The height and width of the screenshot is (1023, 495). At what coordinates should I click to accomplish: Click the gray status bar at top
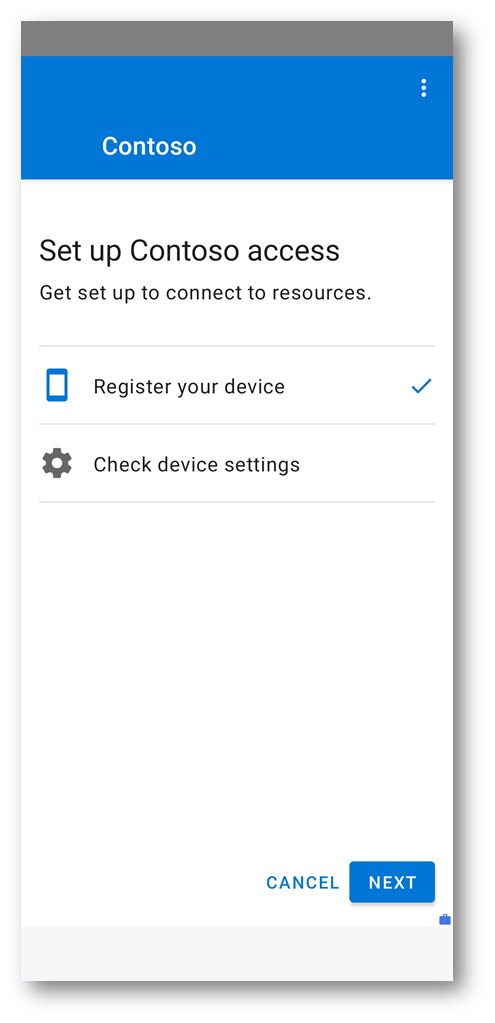237,38
